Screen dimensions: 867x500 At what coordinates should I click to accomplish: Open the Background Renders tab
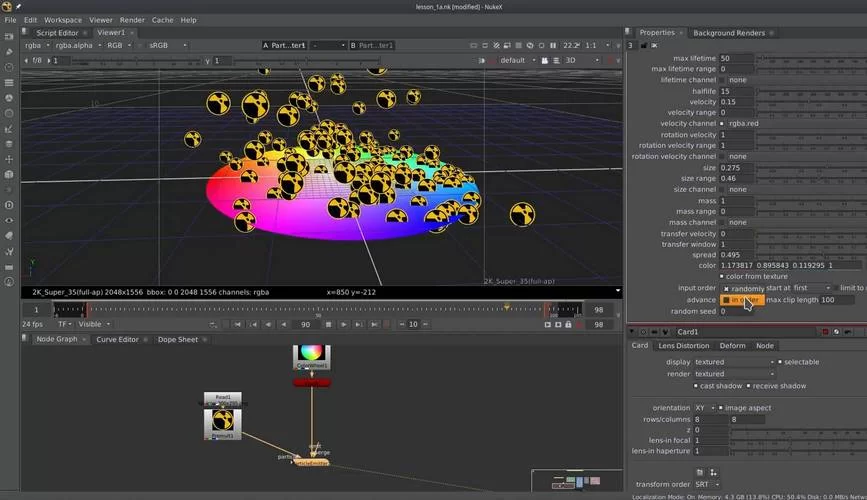point(729,33)
